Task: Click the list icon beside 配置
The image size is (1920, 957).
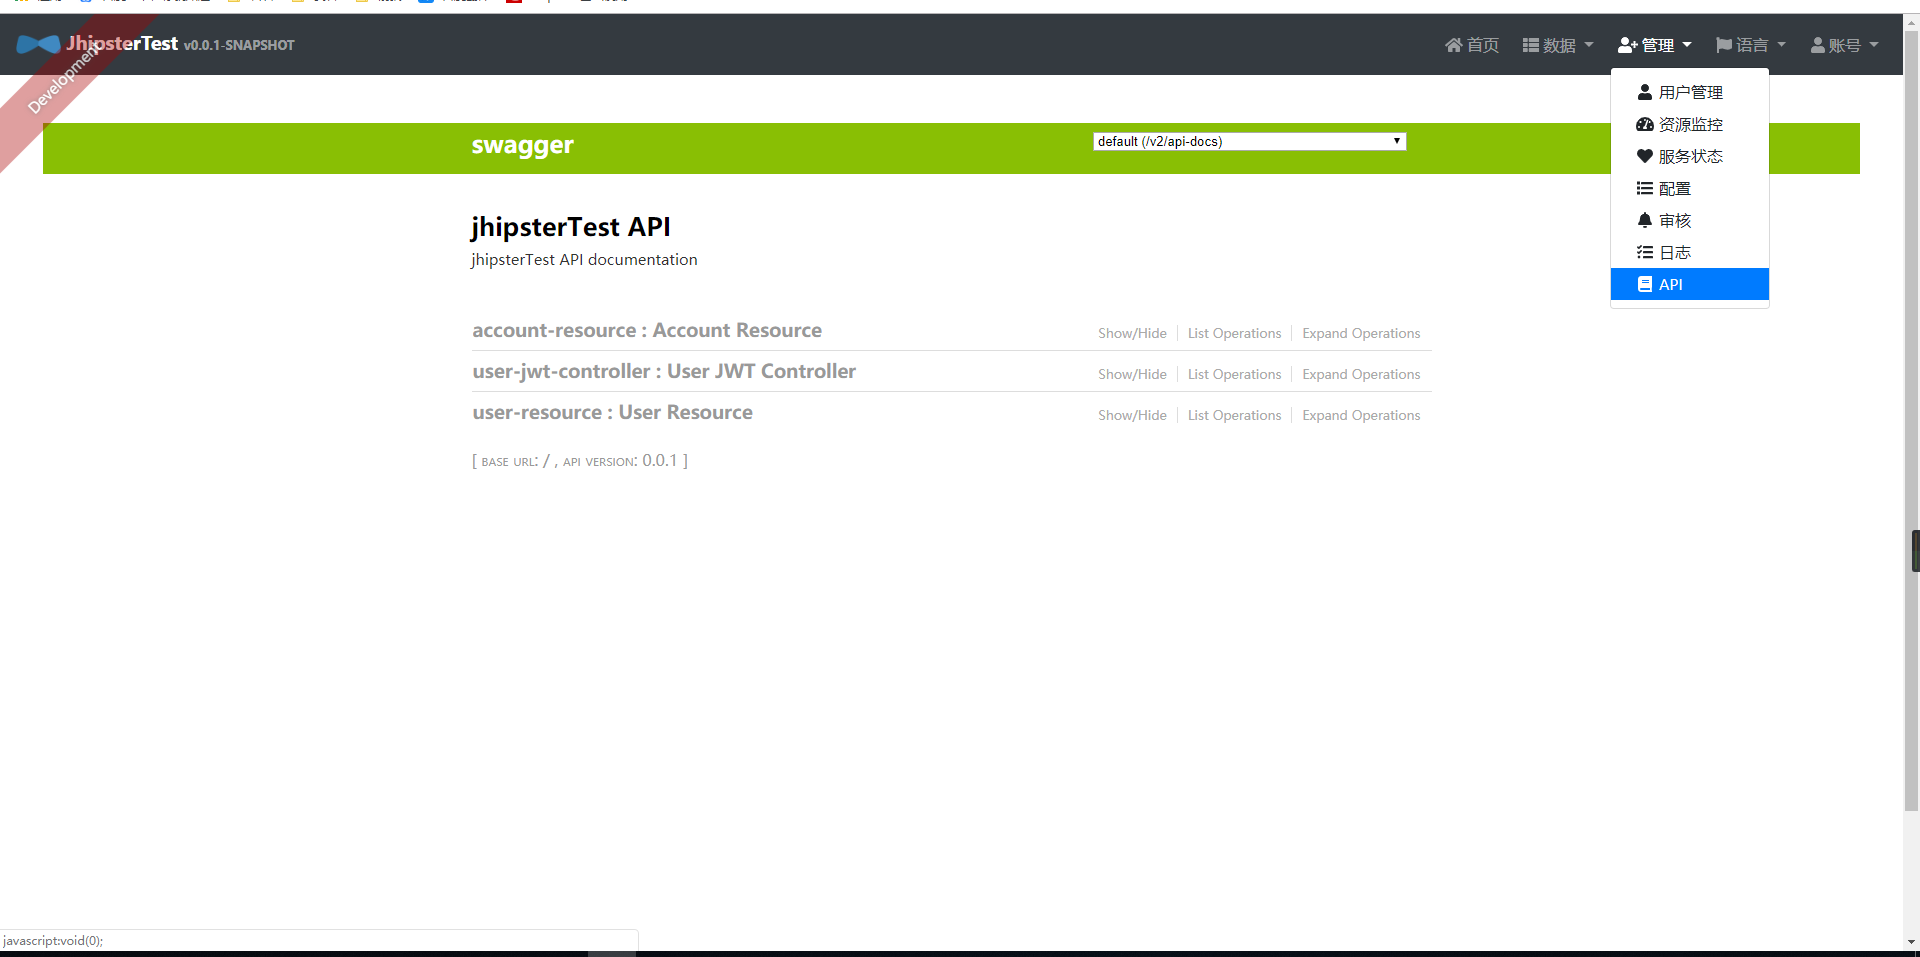Action: [1645, 188]
